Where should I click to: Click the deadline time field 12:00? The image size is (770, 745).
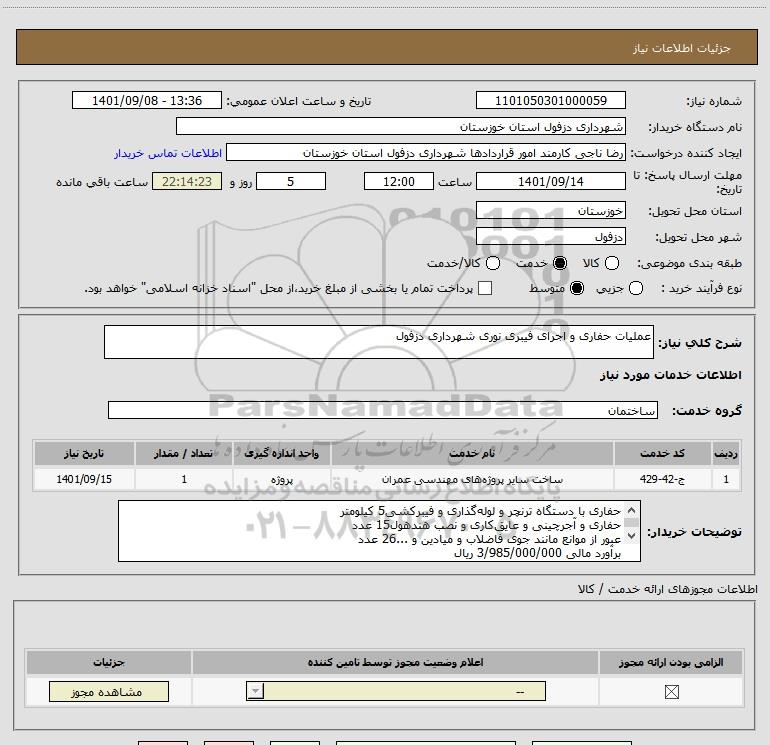click(399, 181)
